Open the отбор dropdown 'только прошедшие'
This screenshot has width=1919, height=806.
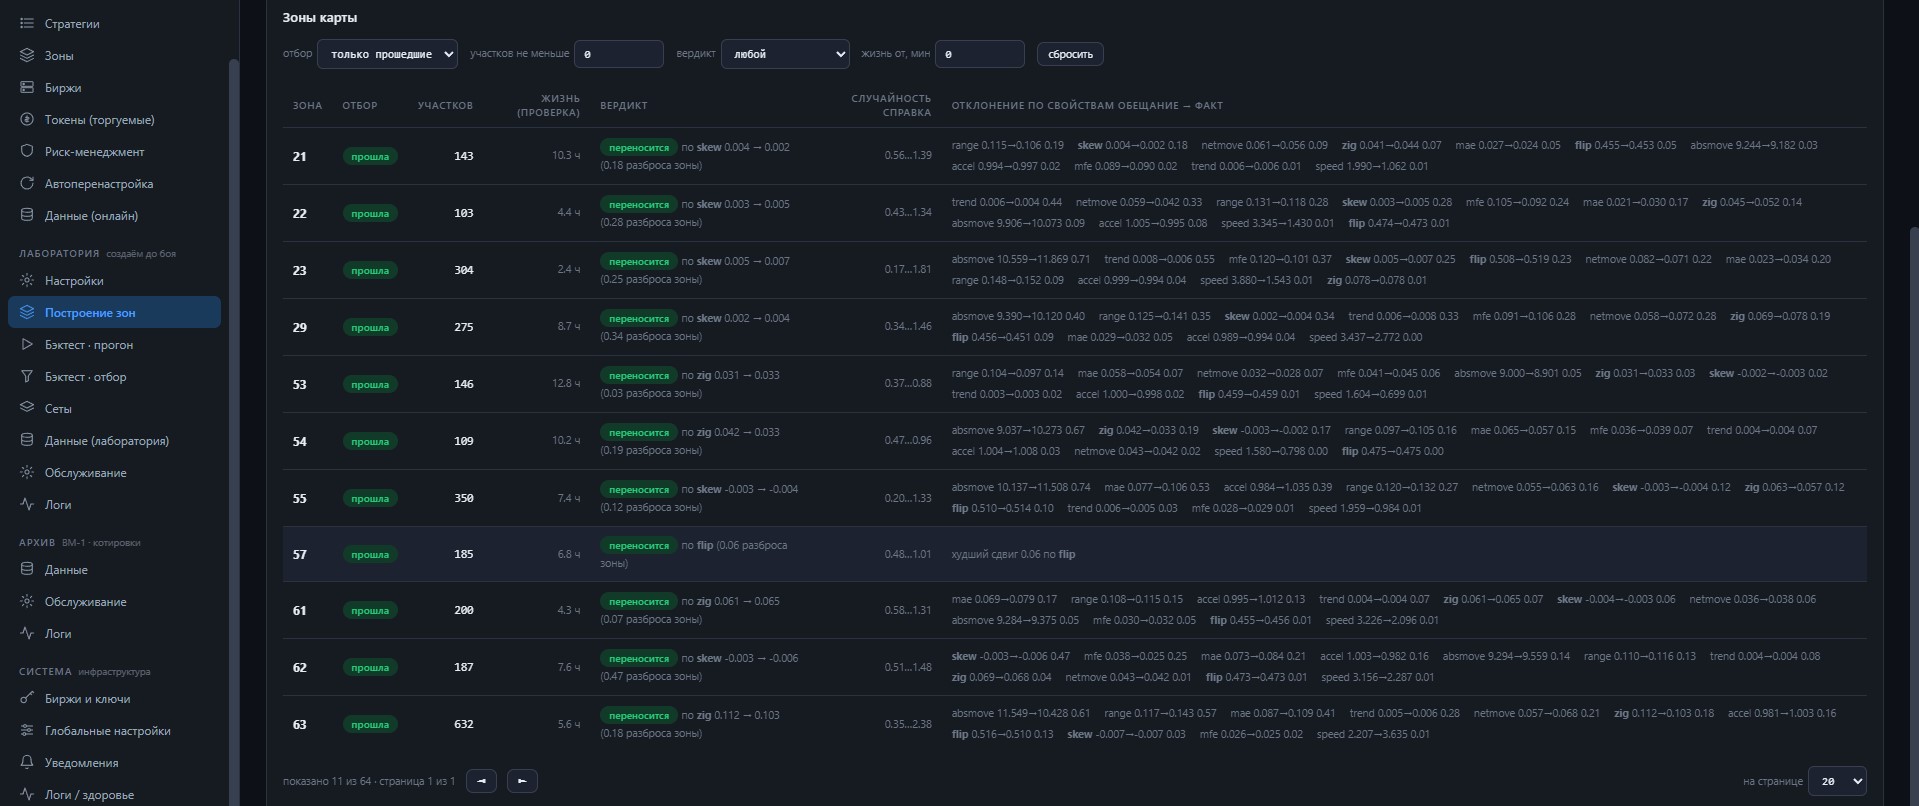tap(387, 54)
